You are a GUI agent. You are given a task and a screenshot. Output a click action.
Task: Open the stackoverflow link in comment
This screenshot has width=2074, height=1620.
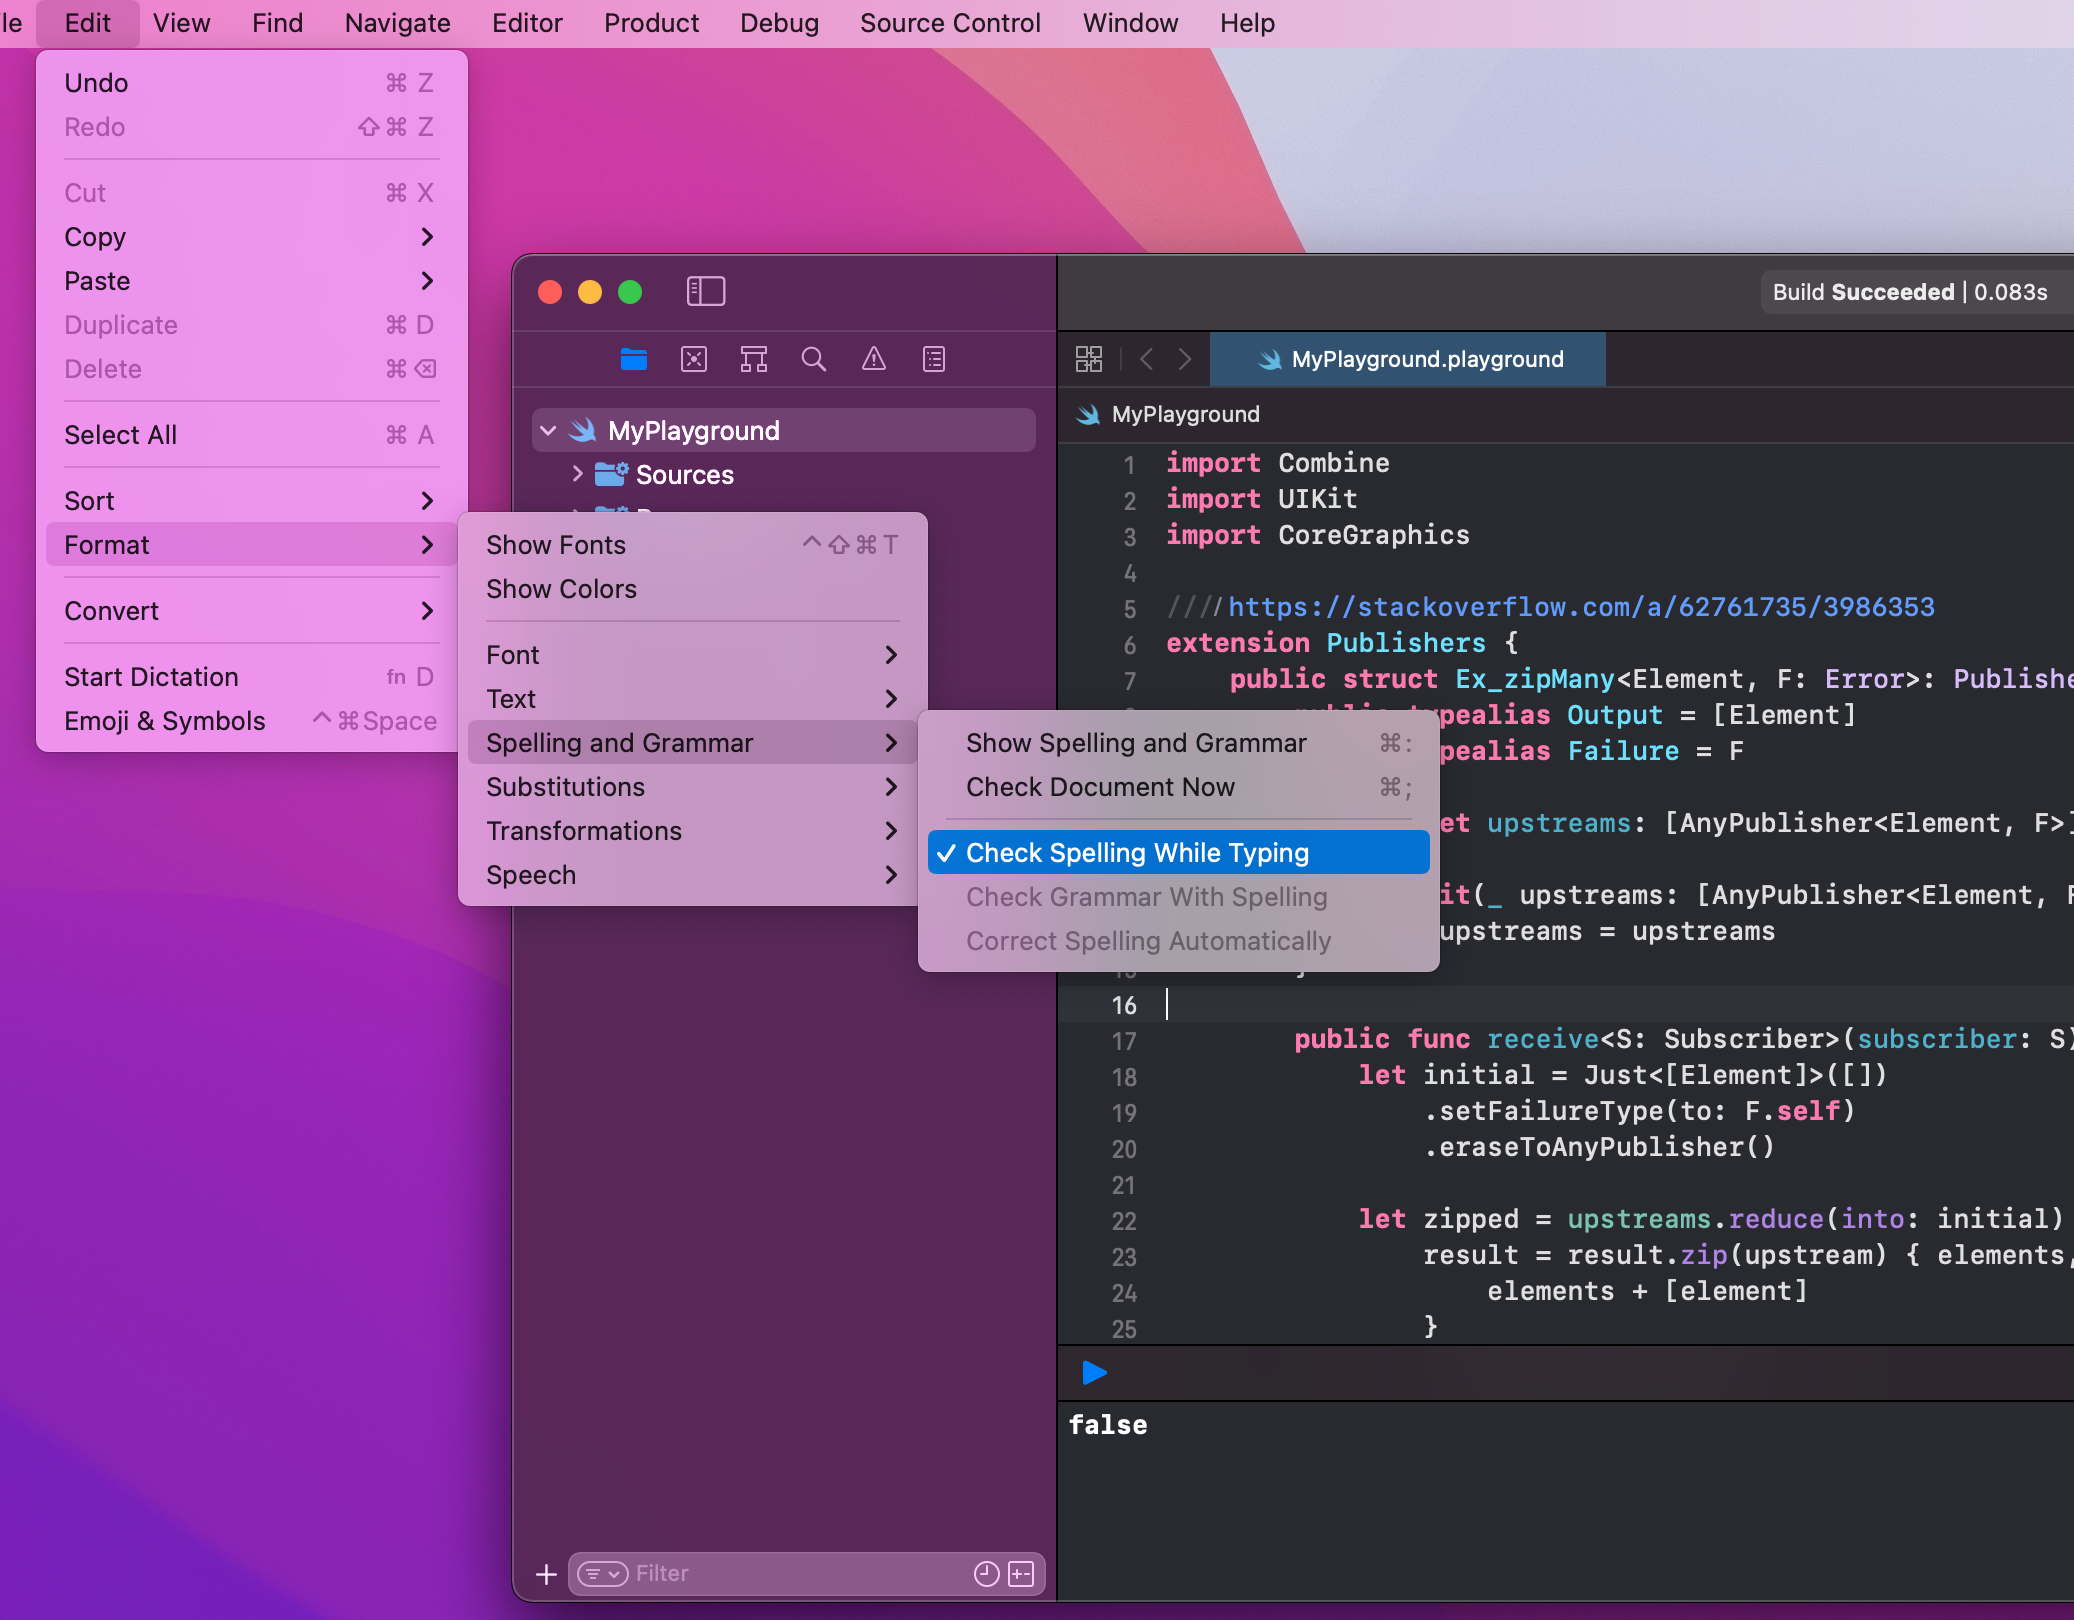pos(1581,607)
